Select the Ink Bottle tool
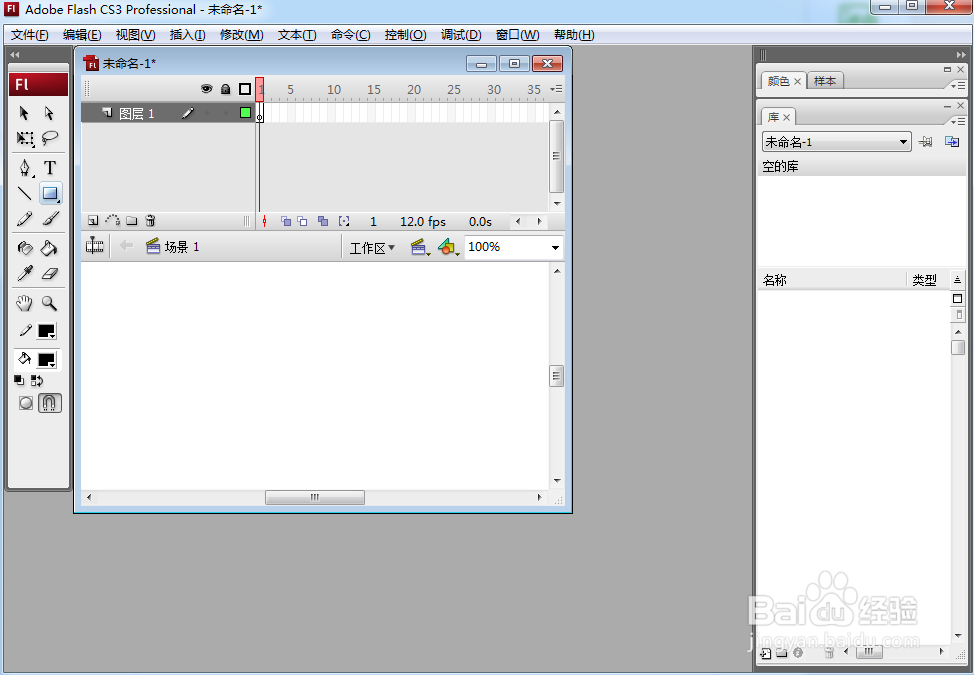The height and width of the screenshot is (675, 974). [x=25, y=248]
